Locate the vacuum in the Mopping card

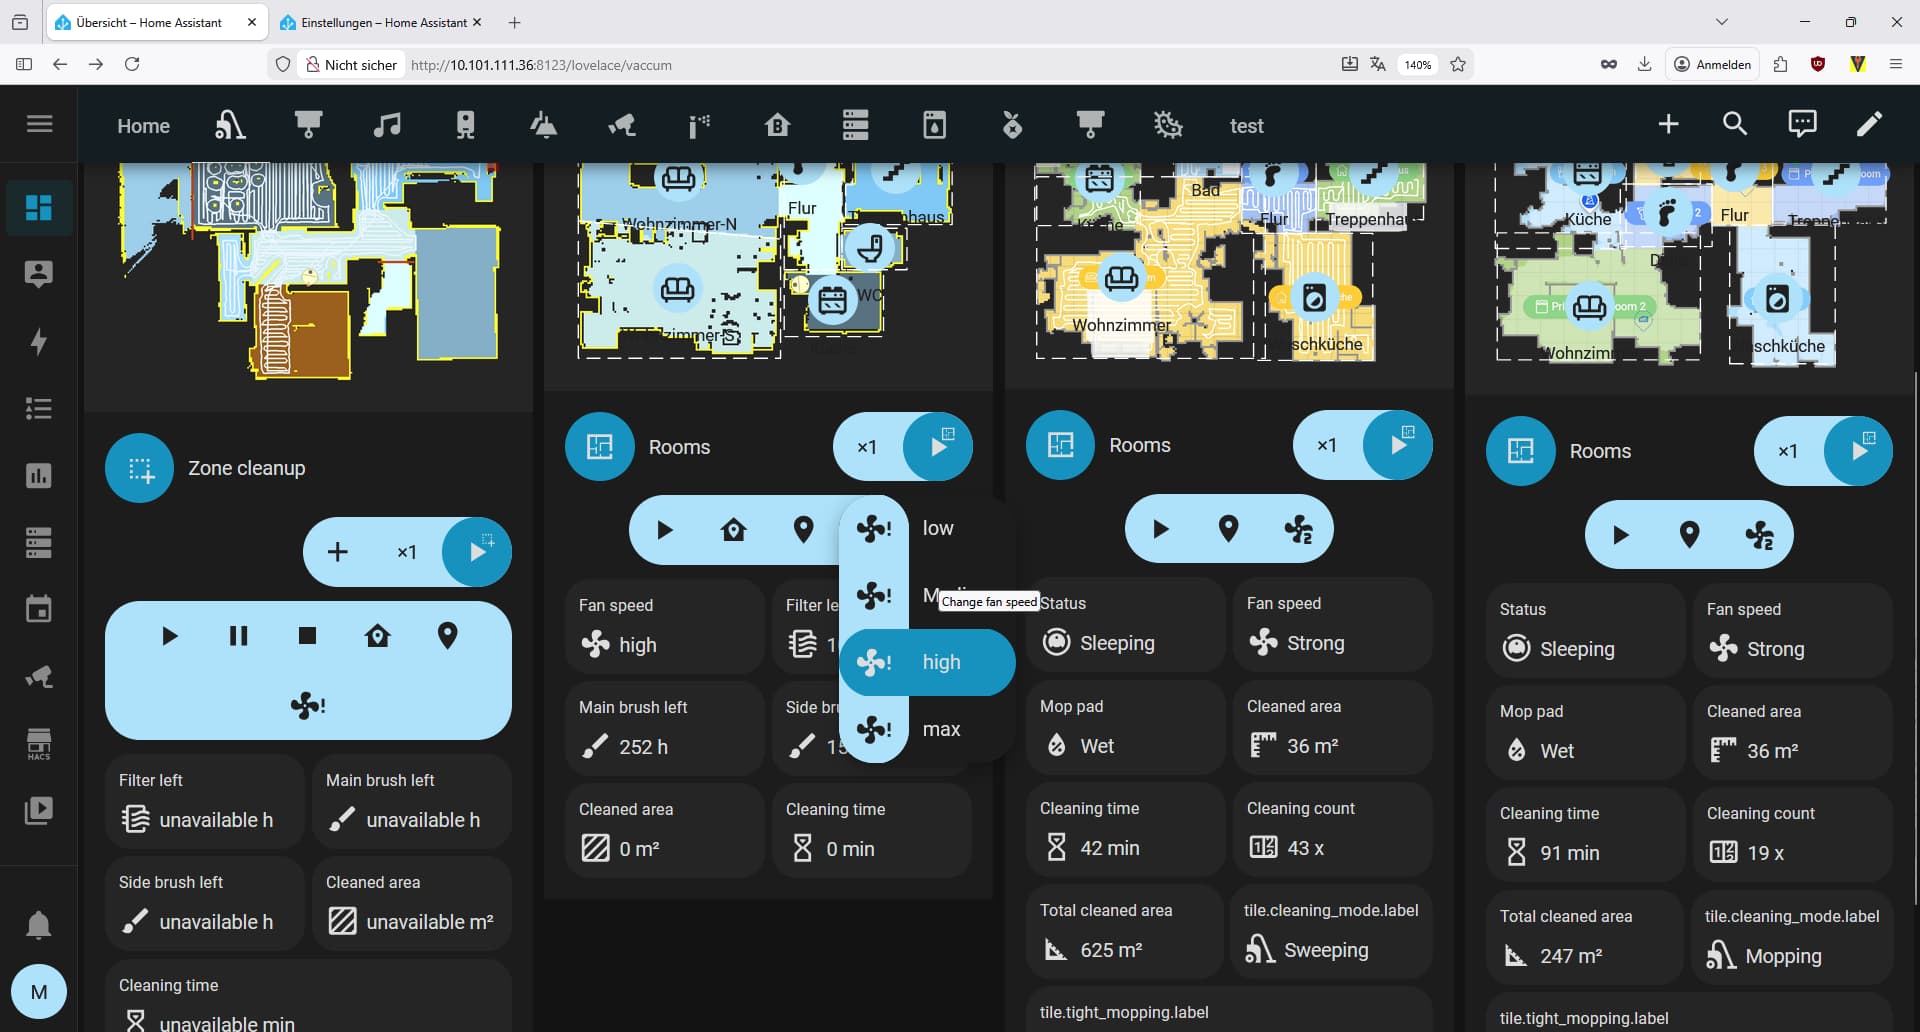pos(1689,535)
